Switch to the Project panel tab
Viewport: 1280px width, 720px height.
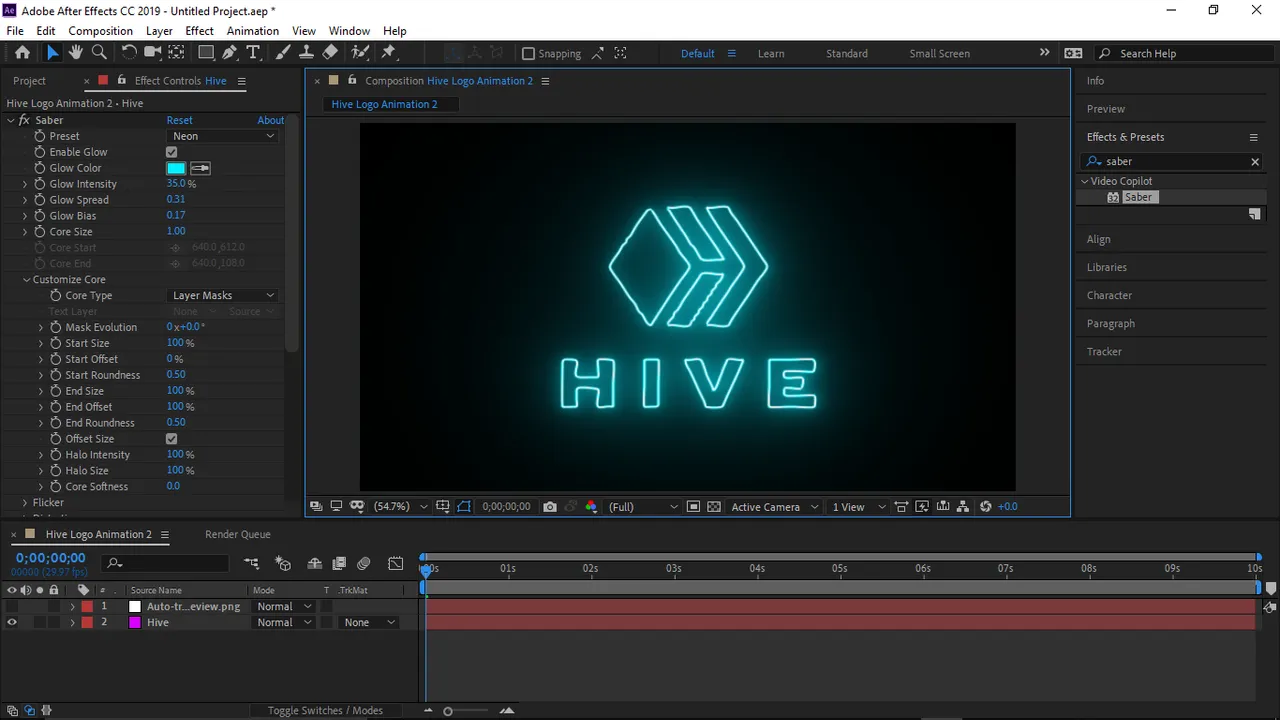click(29, 81)
